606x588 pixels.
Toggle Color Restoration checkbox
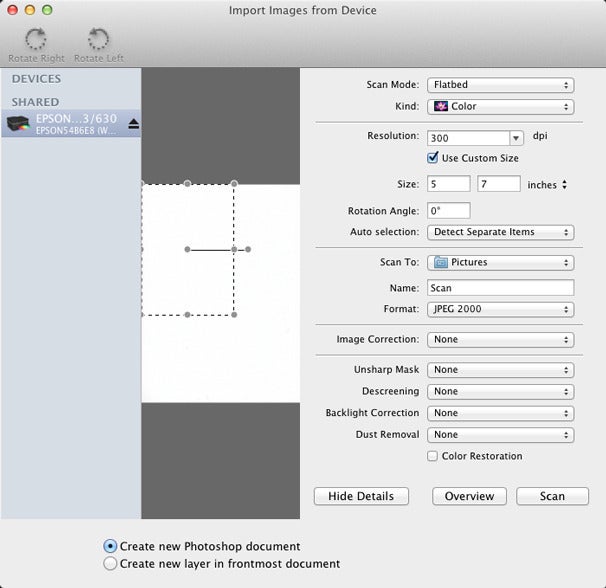[432, 456]
